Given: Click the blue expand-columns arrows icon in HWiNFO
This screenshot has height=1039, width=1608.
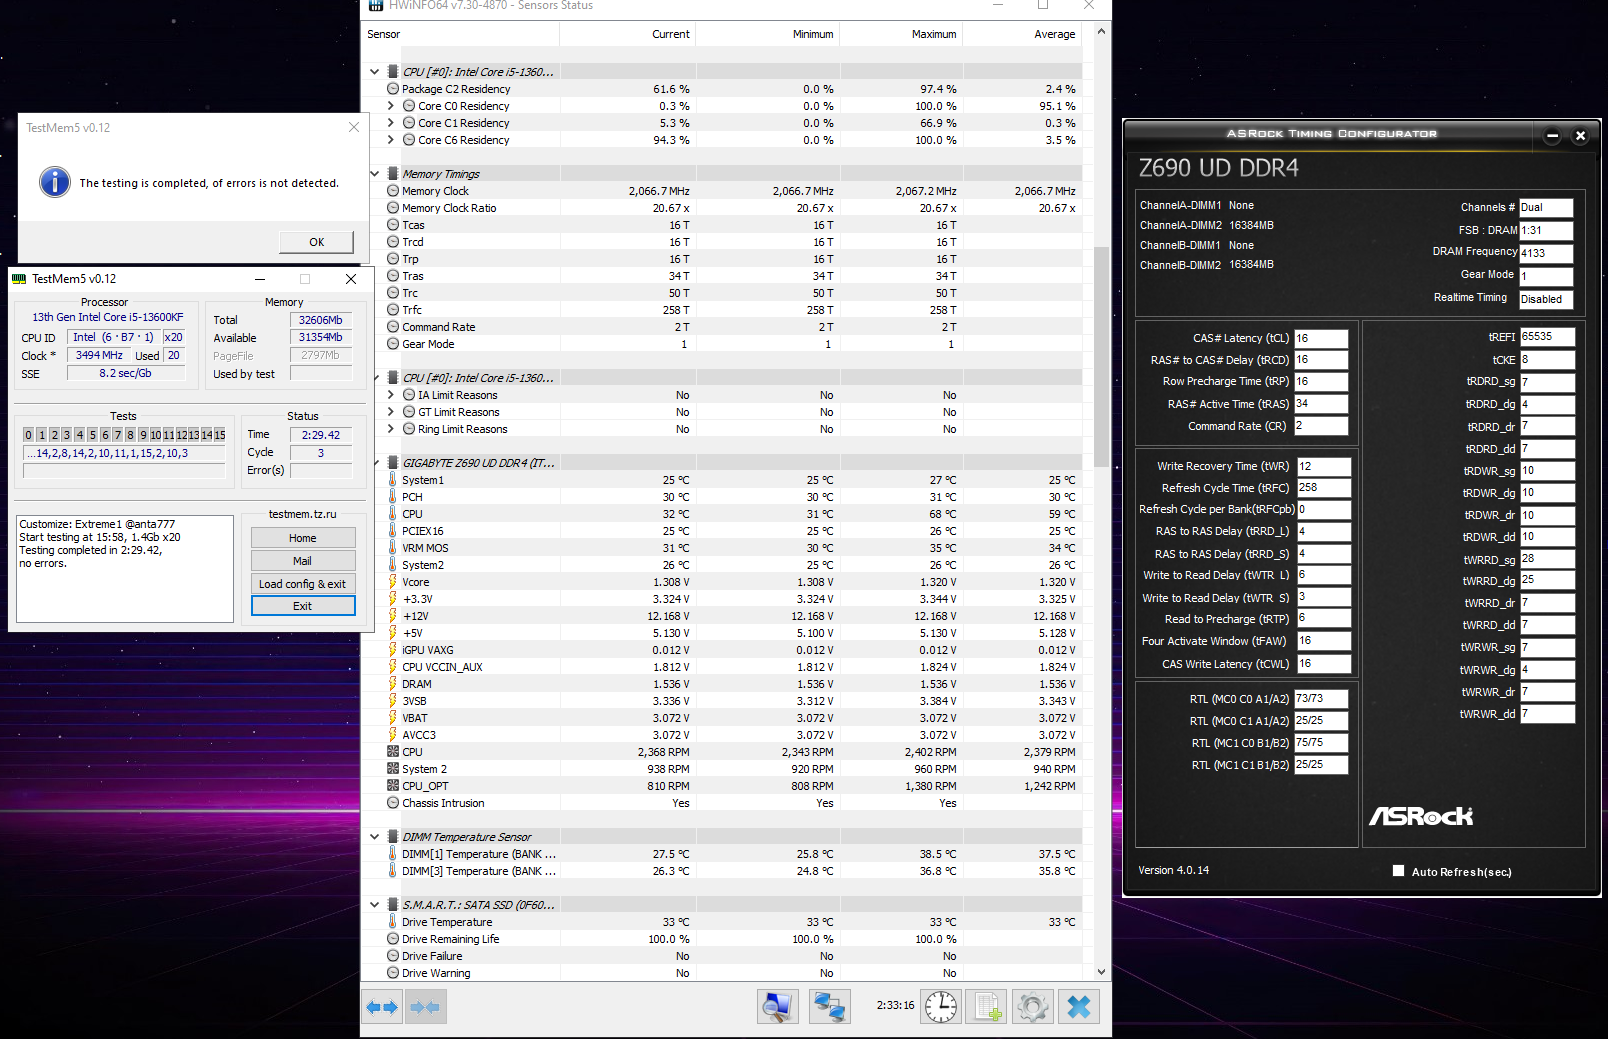Looking at the screenshot, I should [382, 1007].
